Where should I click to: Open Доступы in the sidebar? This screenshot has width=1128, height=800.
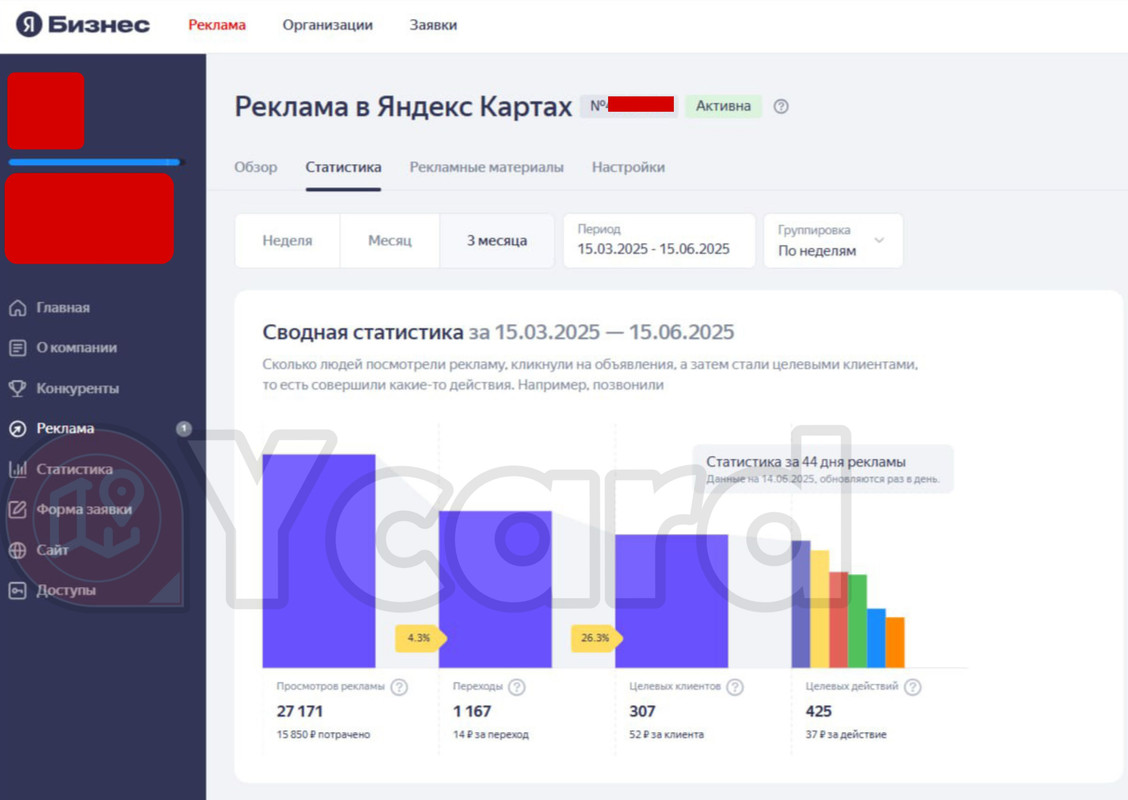(66, 591)
